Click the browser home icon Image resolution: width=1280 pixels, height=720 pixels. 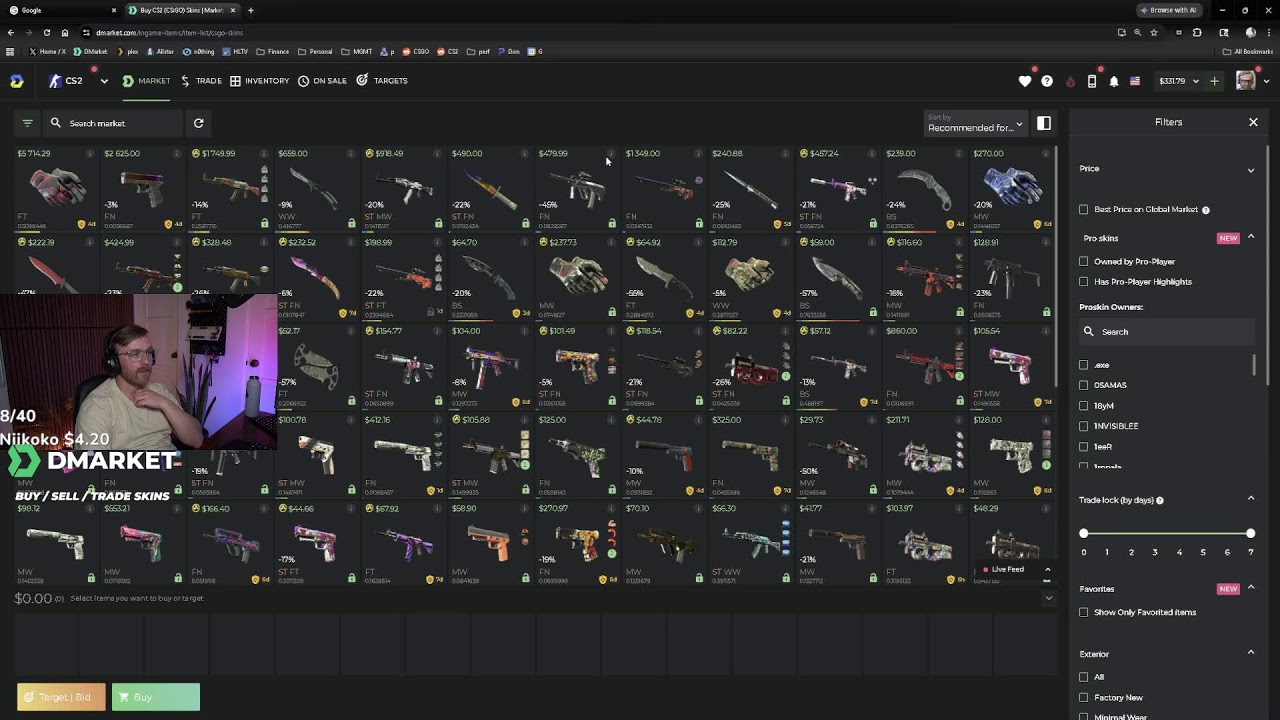(x=65, y=32)
